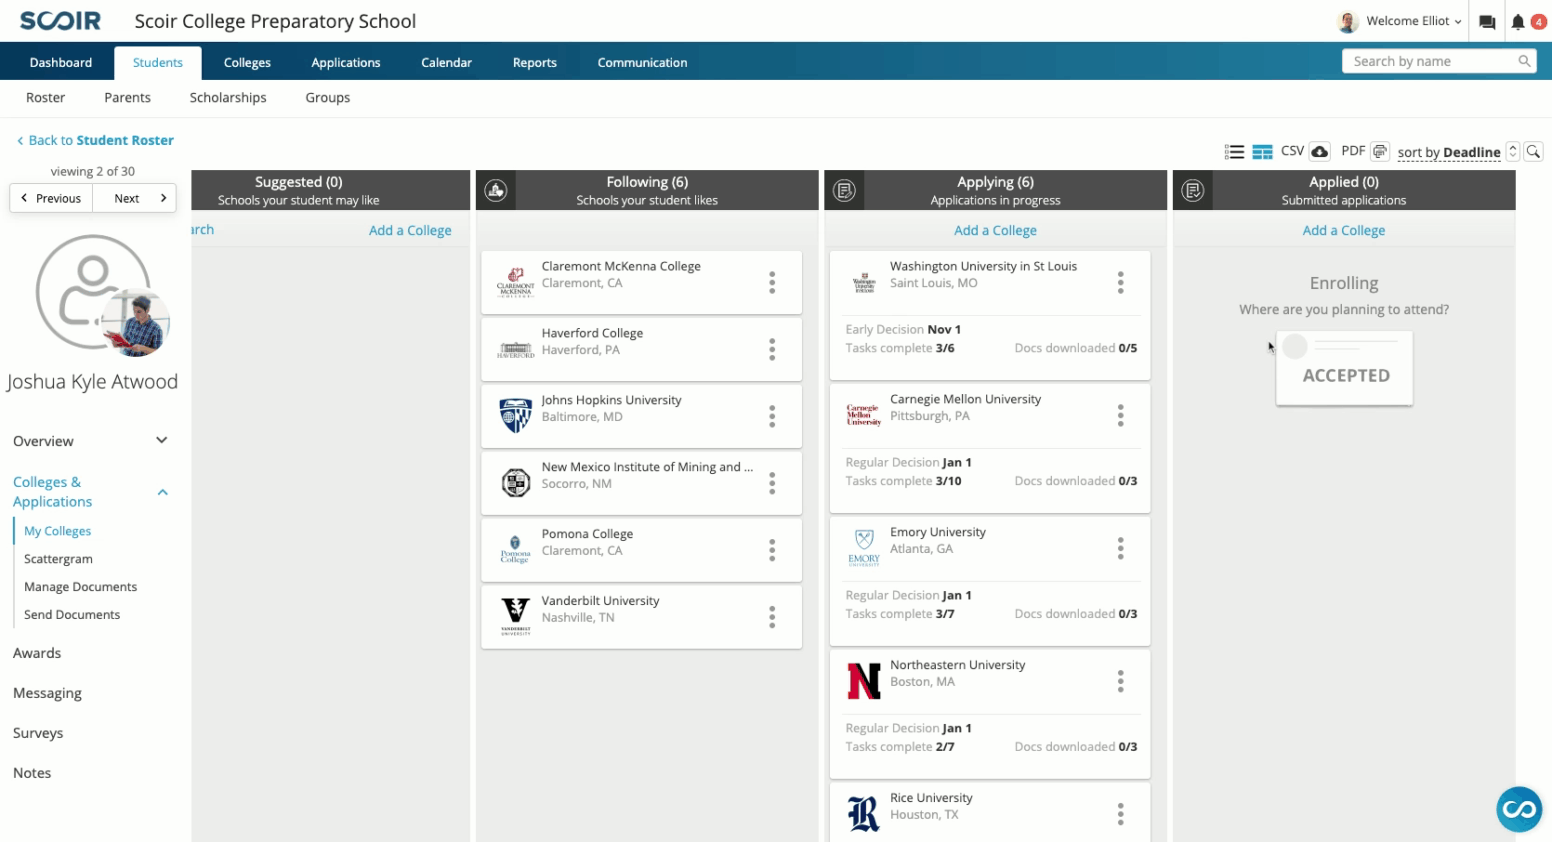
Task: Open Manage Documents in sidebar
Action: [80, 587]
